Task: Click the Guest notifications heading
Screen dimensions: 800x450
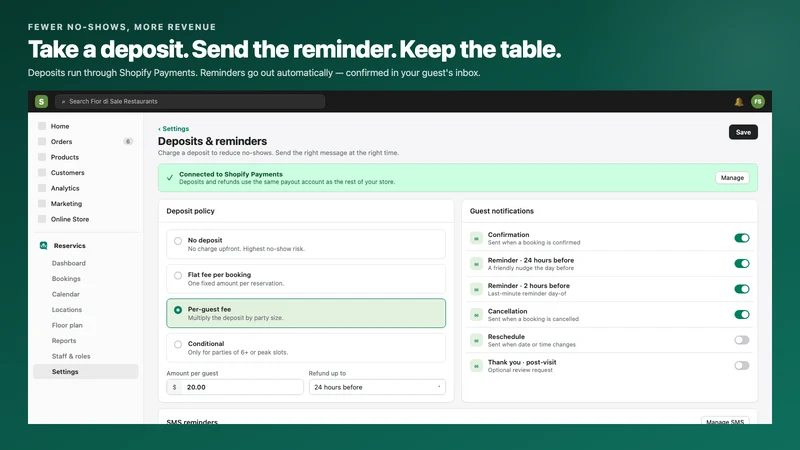Action: [x=502, y=211]
